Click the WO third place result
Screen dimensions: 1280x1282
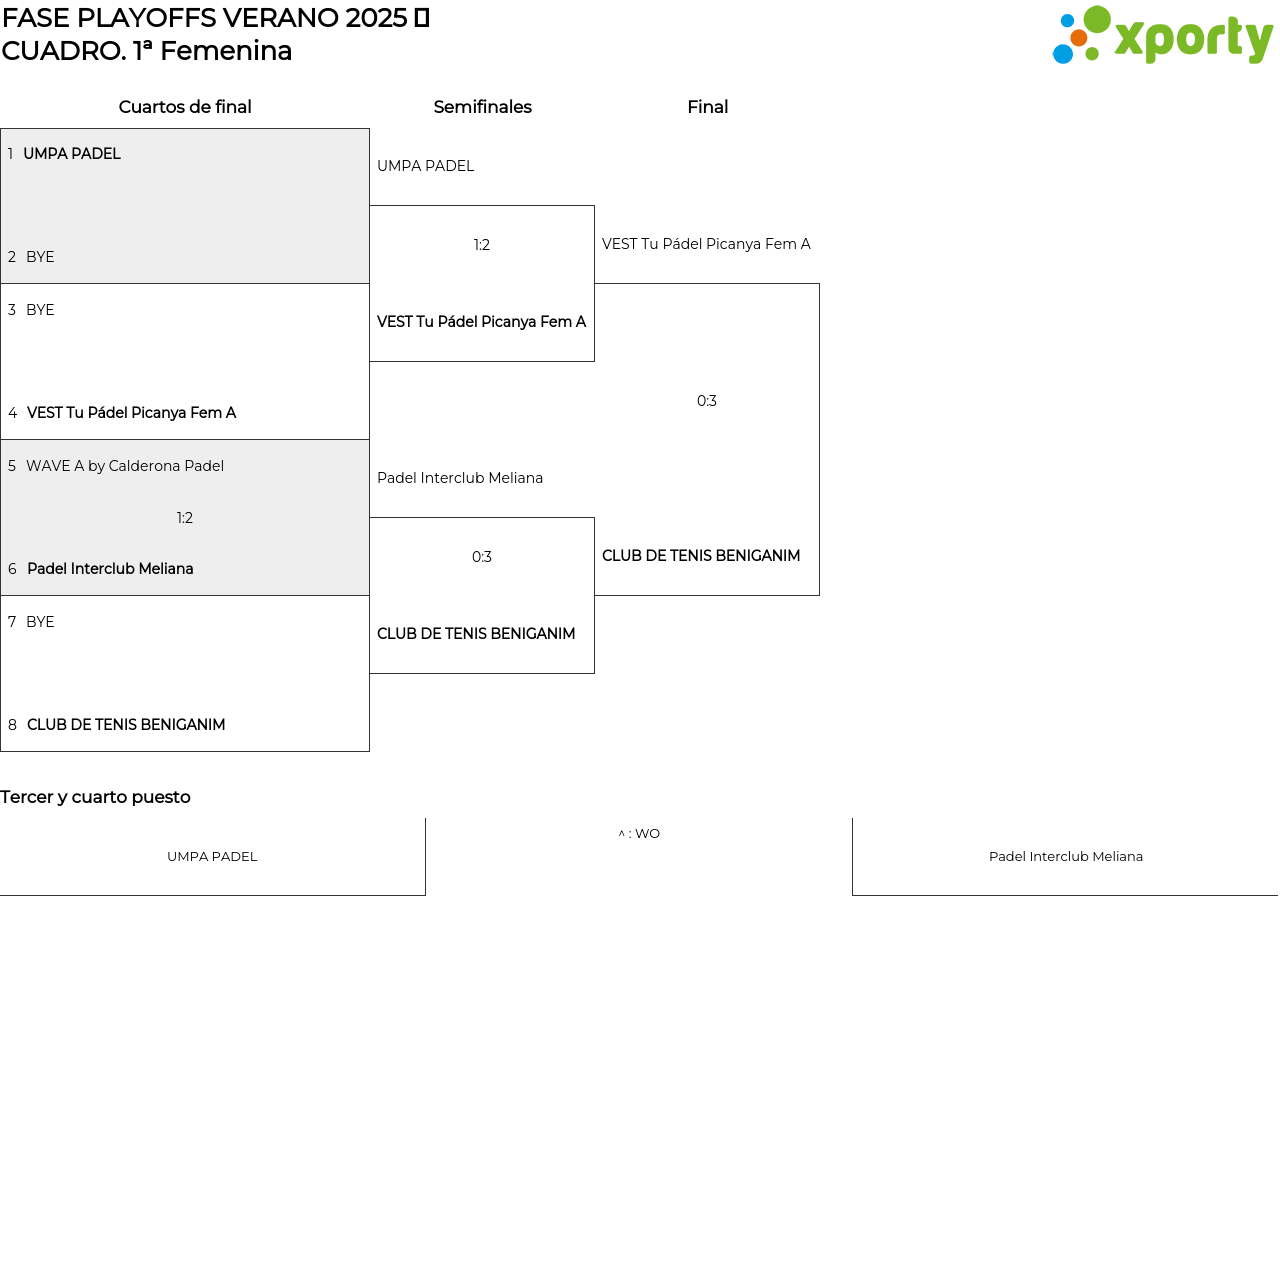pos(640,834)
